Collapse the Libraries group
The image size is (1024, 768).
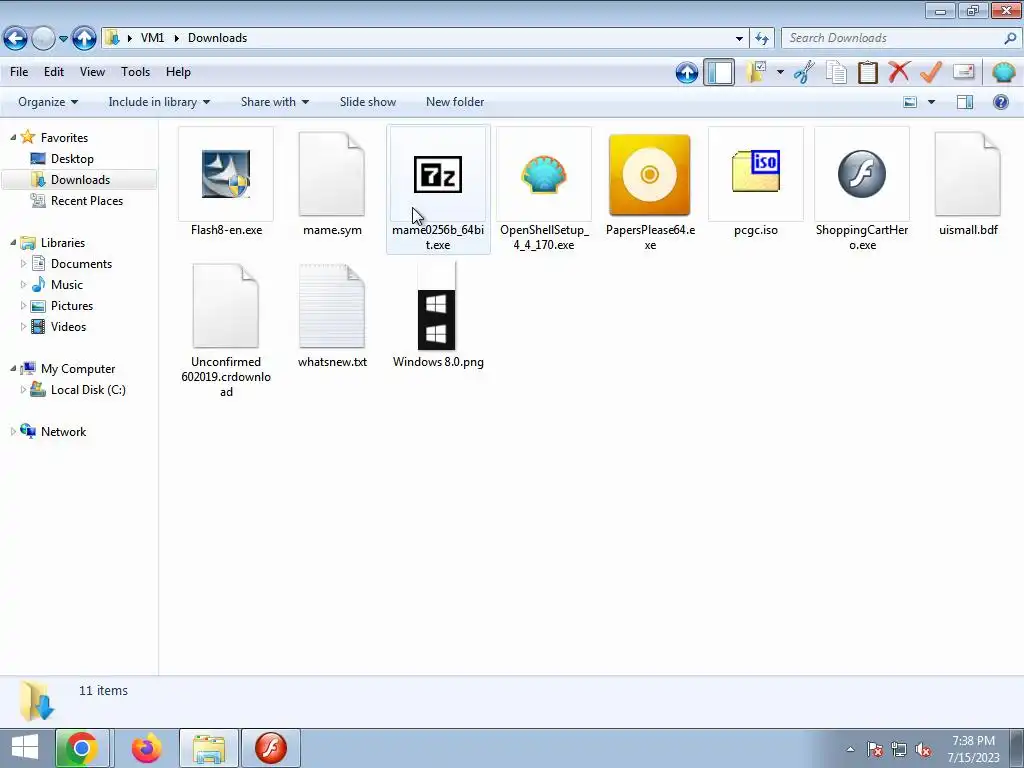13,243
